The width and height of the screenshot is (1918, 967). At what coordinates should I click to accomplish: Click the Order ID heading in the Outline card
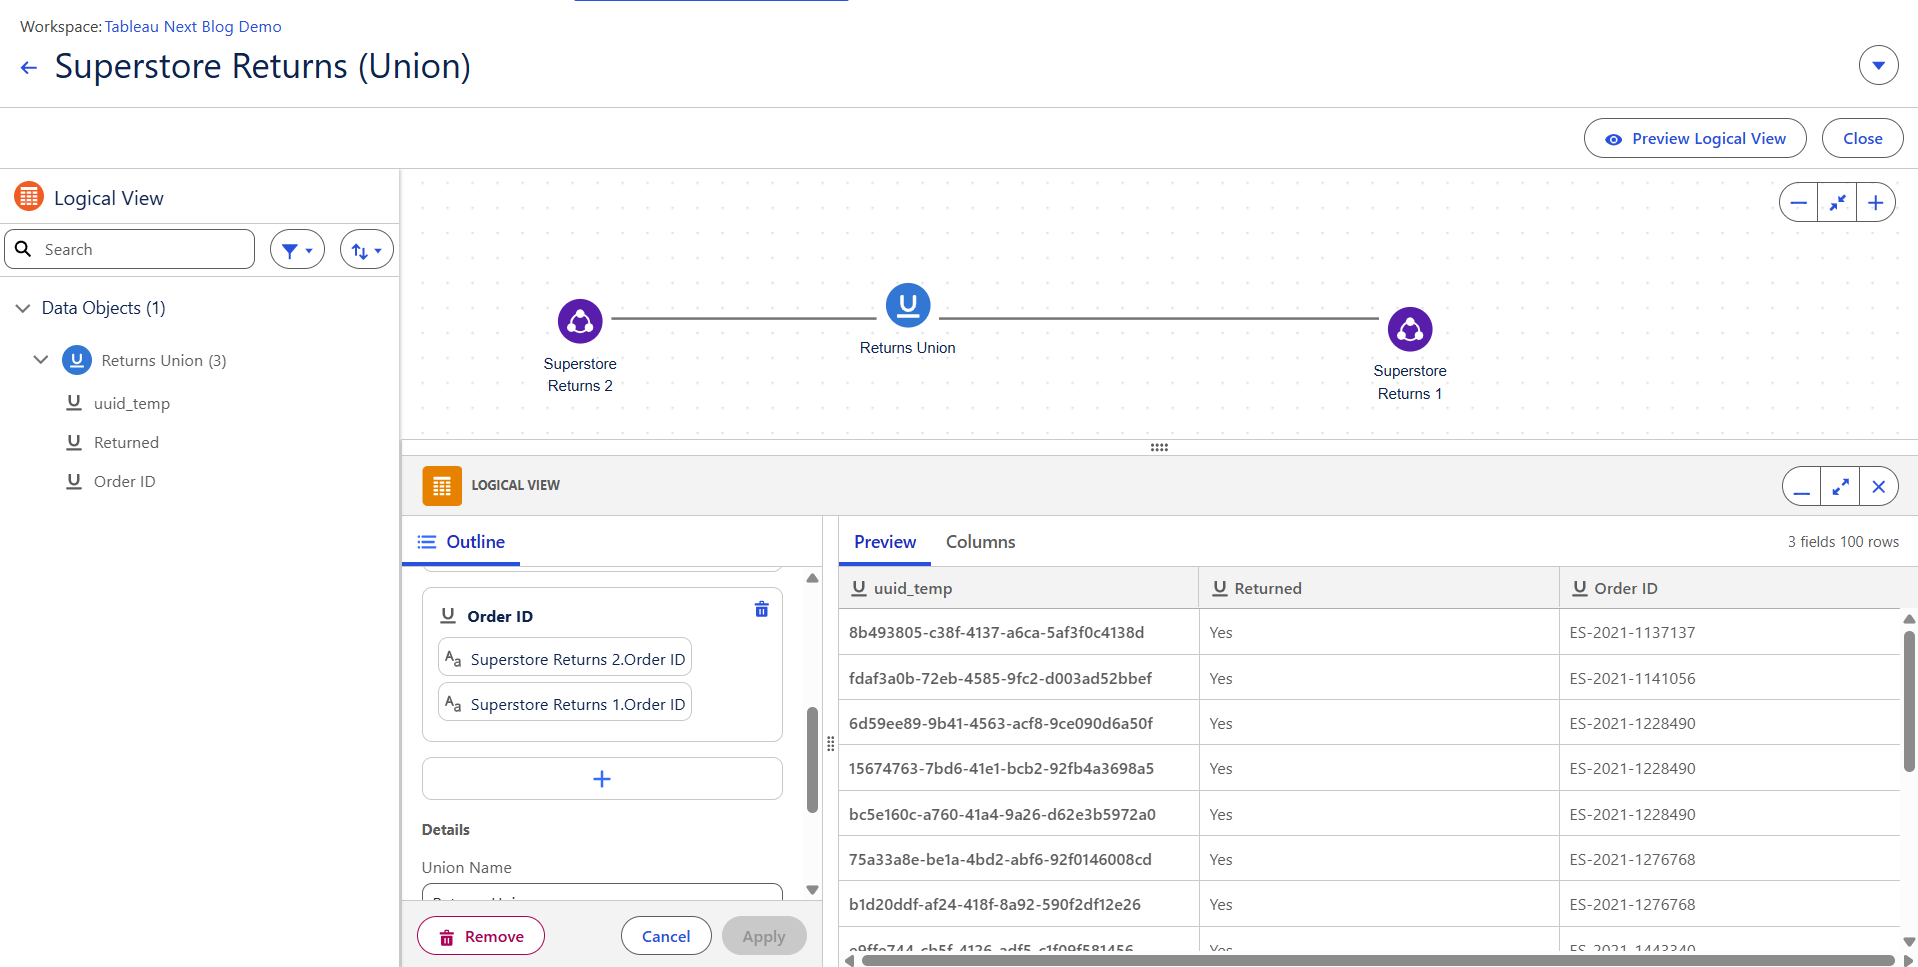click(x=500, y=616)
